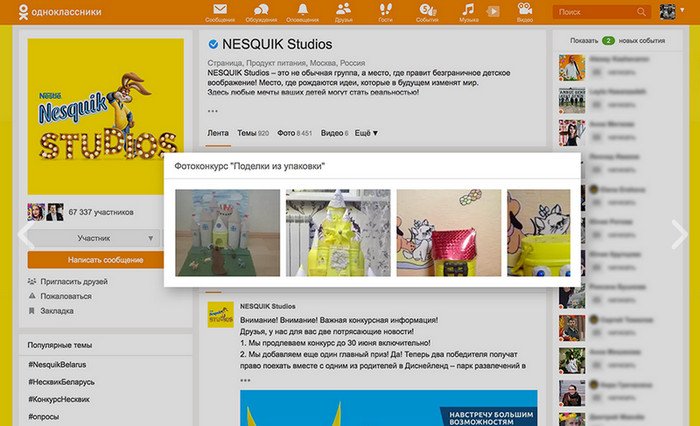
Task: Open the blue banner image in the post
Action: click(x=388, y=408)
